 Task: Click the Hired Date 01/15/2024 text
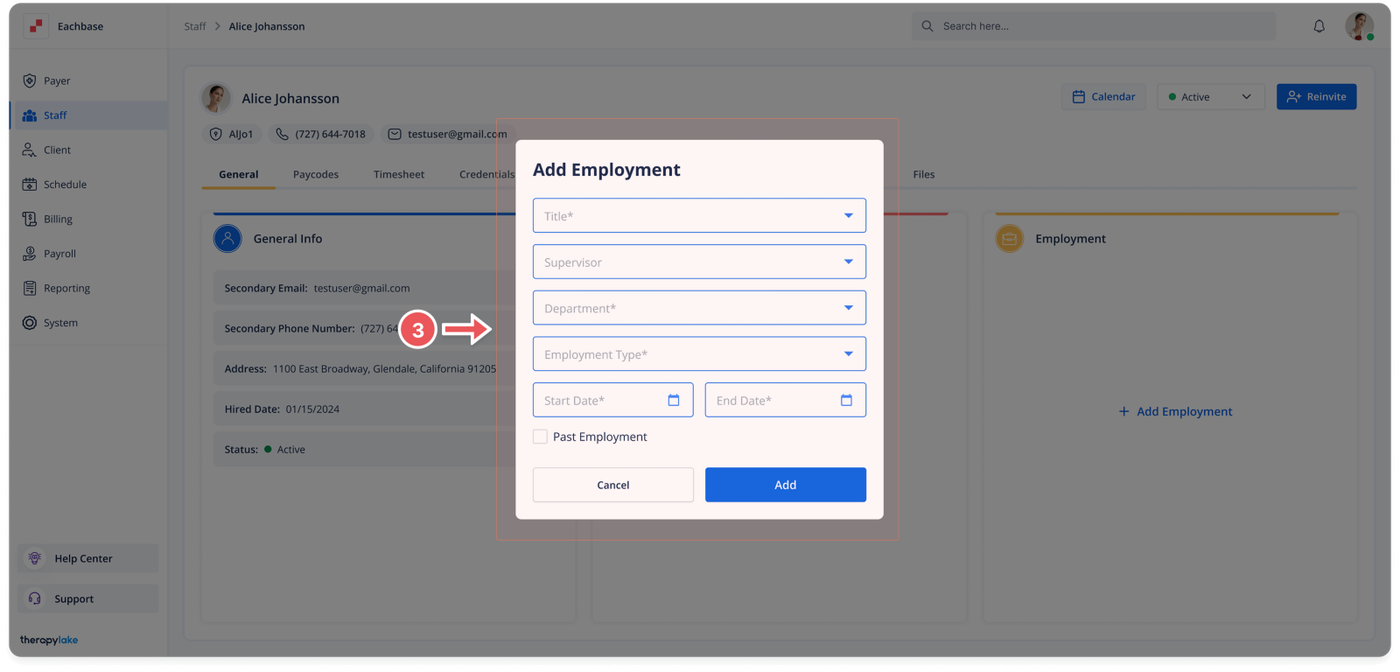click(x=282, y=409)
